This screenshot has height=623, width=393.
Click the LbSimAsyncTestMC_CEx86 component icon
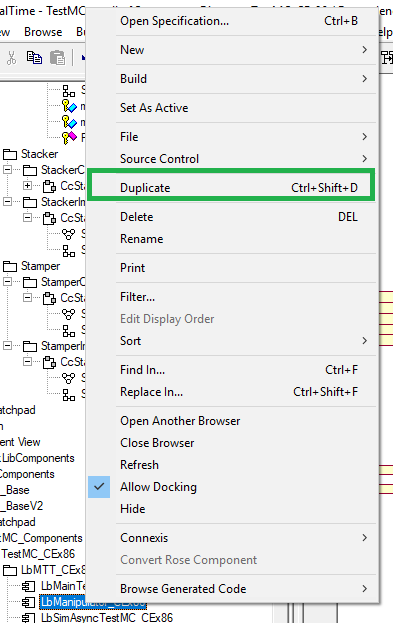point(29,618)
